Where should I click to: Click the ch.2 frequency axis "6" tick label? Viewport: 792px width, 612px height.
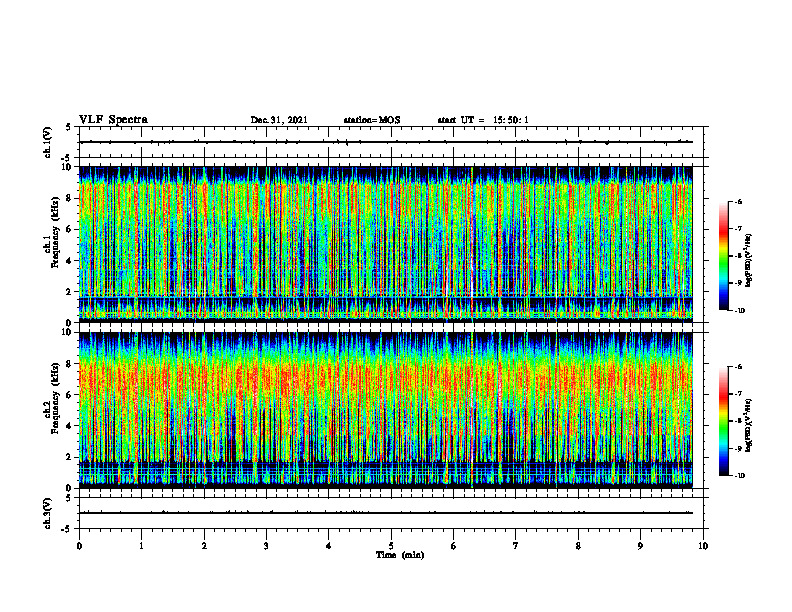pos(70,395)
